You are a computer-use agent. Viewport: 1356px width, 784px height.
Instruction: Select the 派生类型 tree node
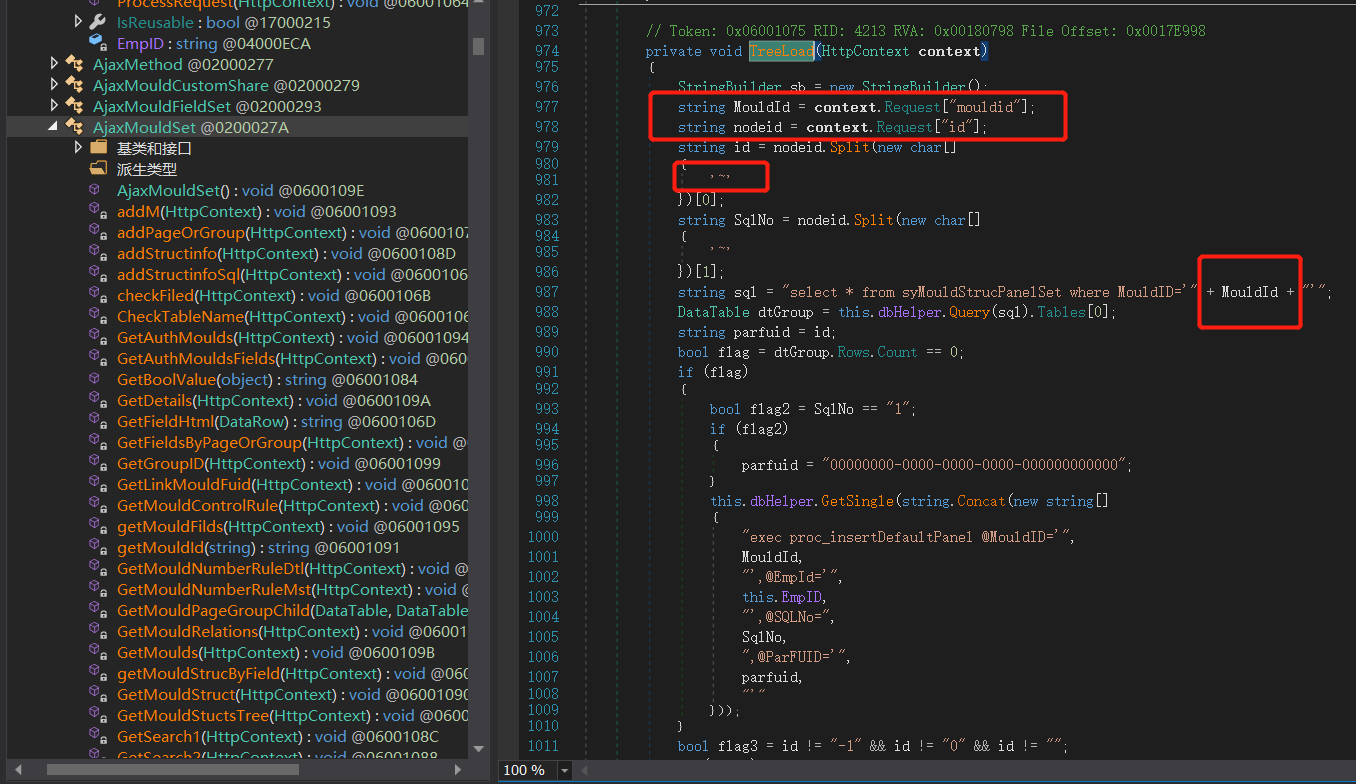point(147,169)
